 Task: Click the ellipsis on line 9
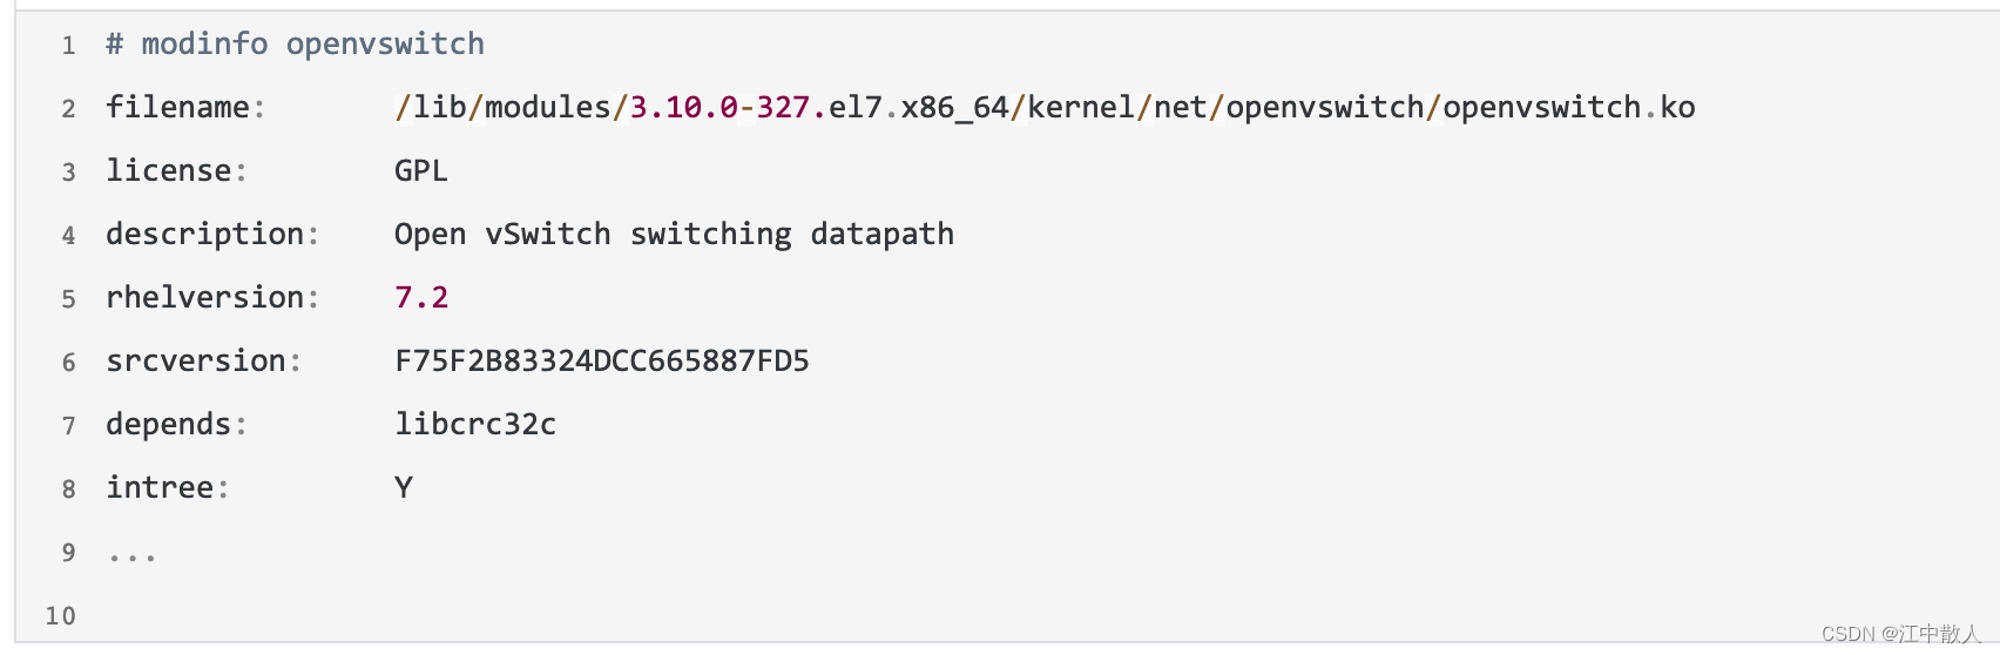pos(132,557)
